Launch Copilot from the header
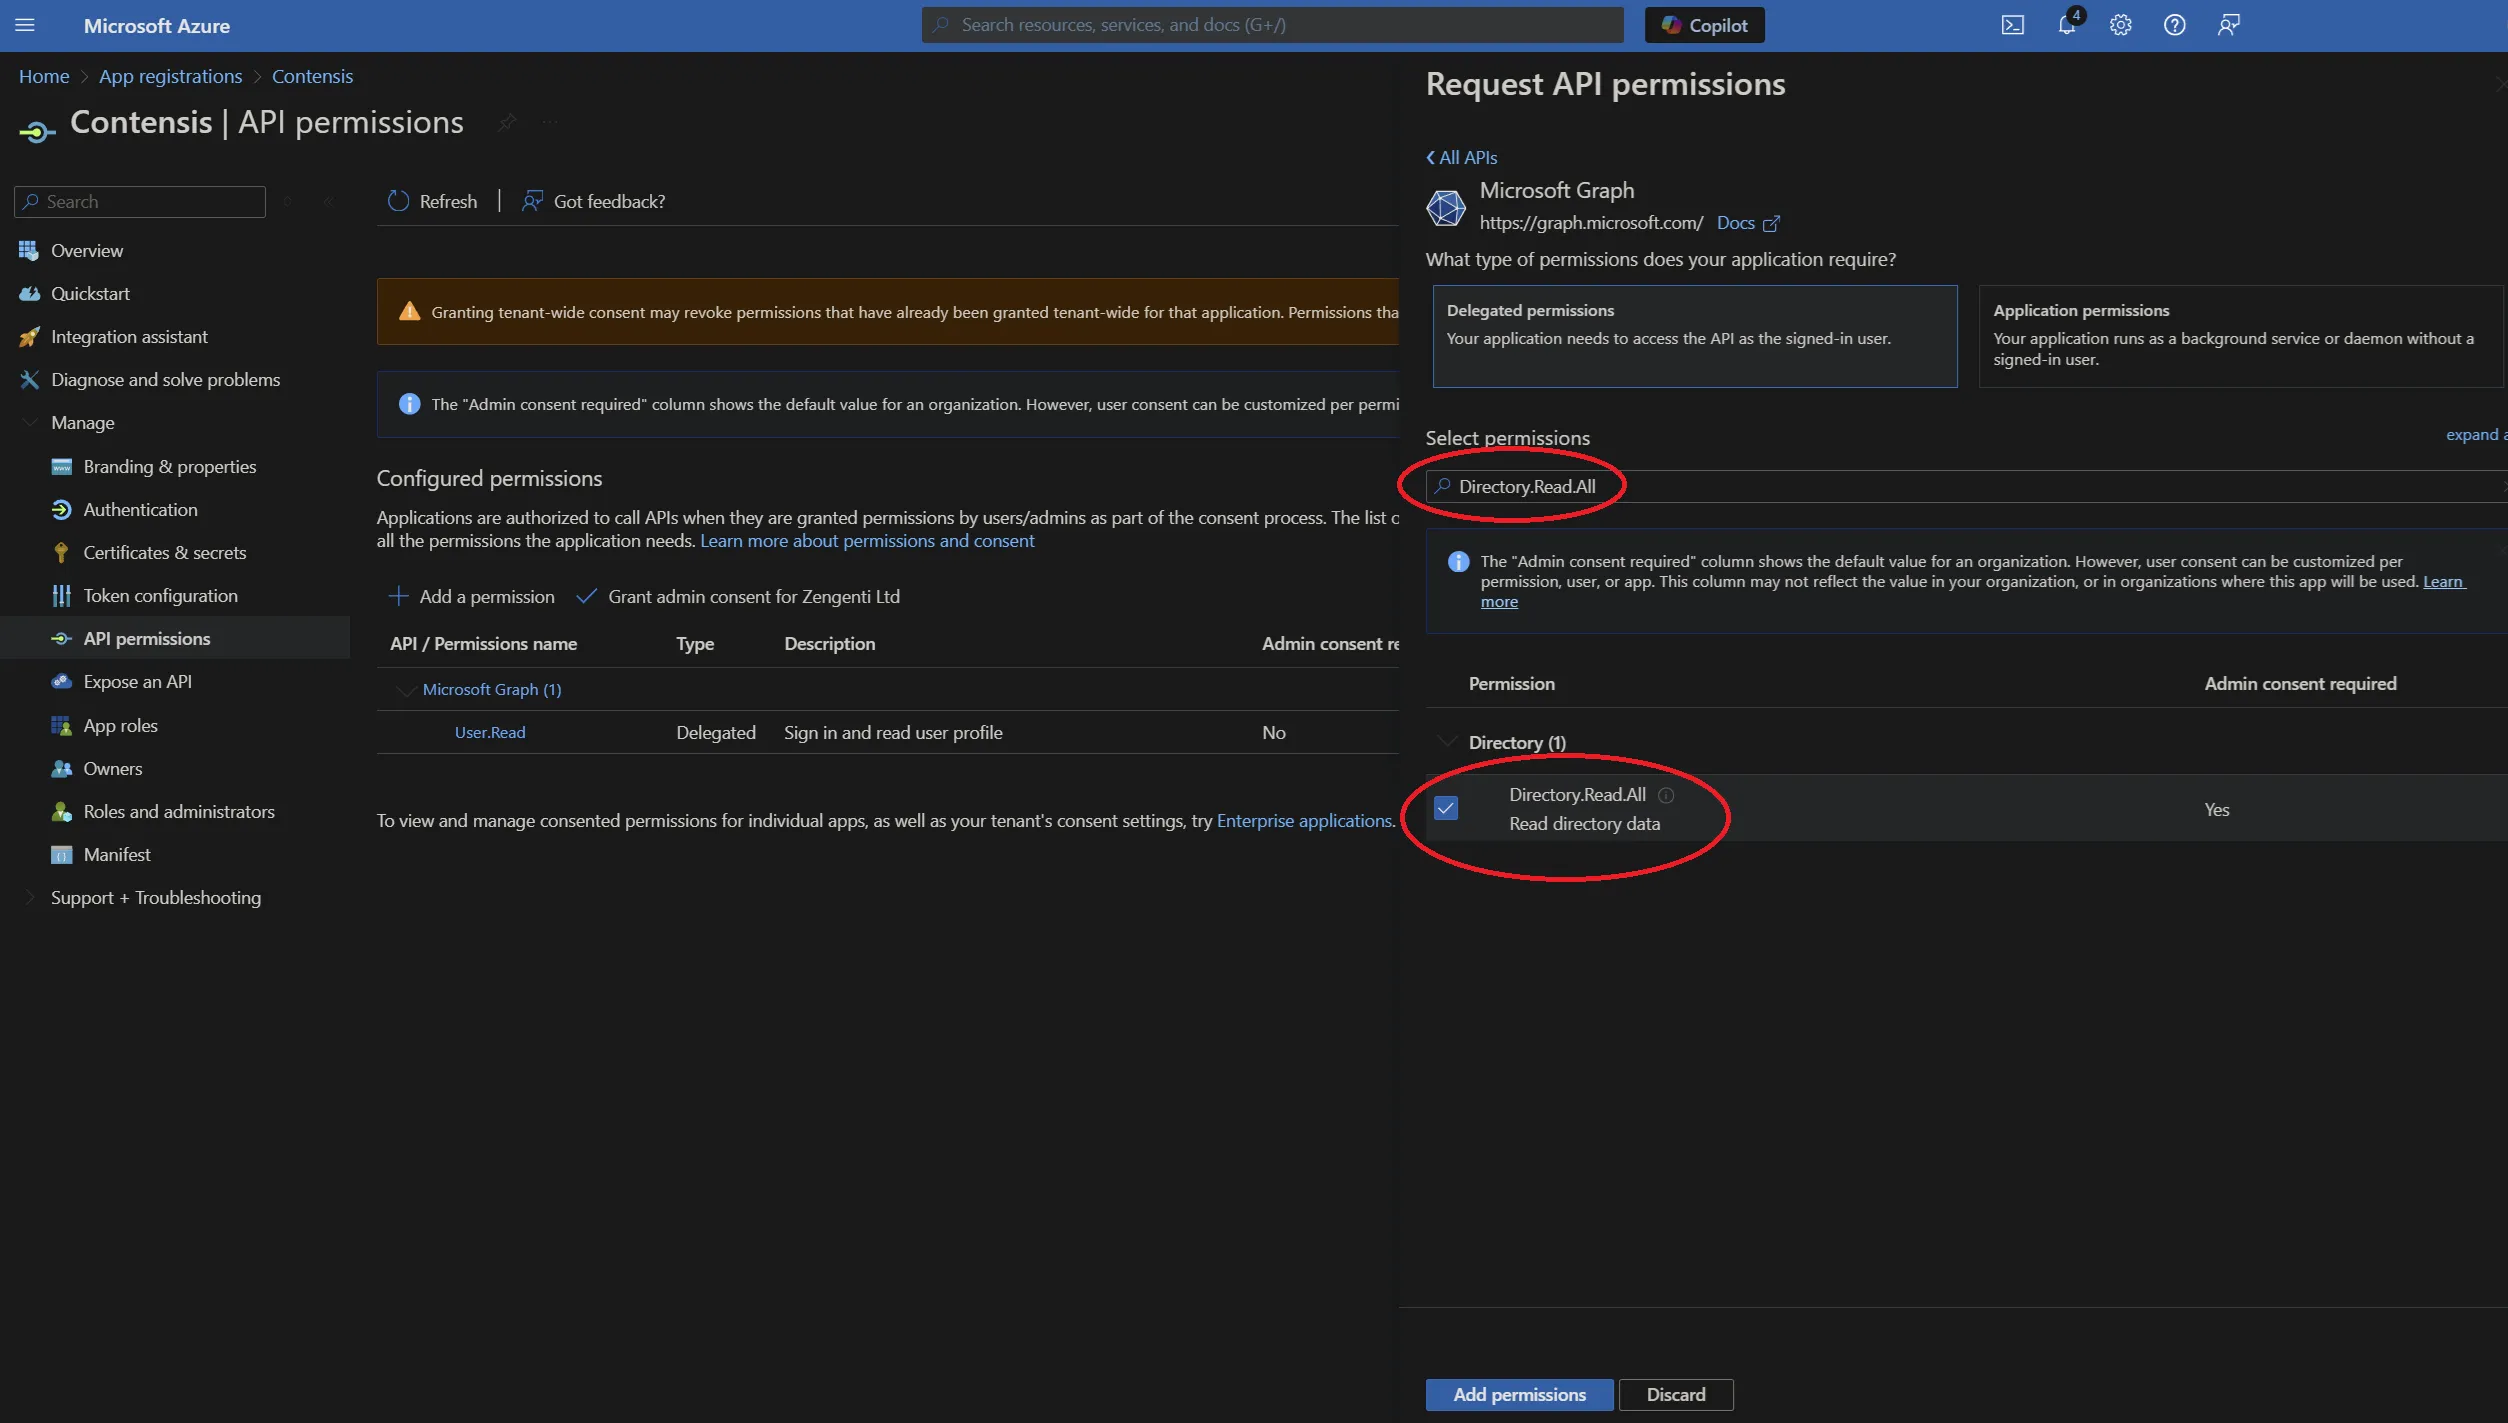This screenshot has height=1423, width=2508. tap(1704, 25)
